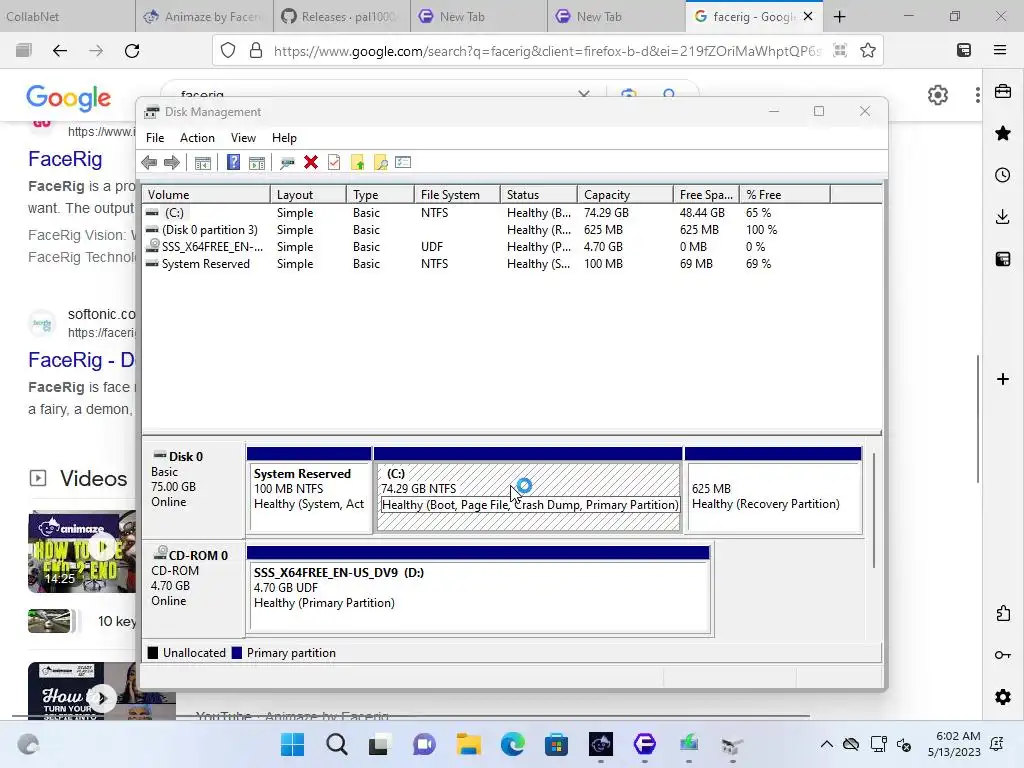Click the CD-ROM 0 label panel
1024x768 pixels.
click(194, 588)
